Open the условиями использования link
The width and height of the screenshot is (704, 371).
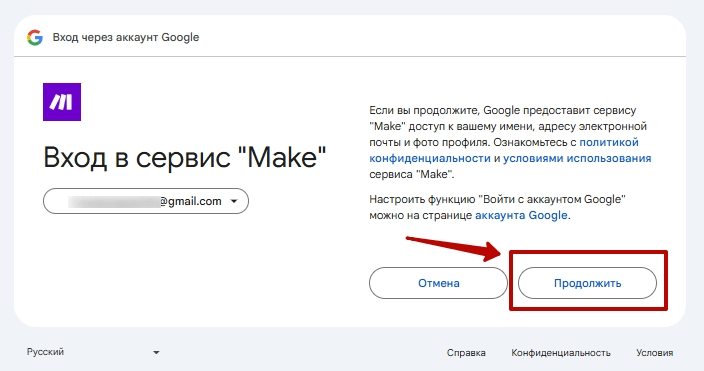click(x=577, y=158)
